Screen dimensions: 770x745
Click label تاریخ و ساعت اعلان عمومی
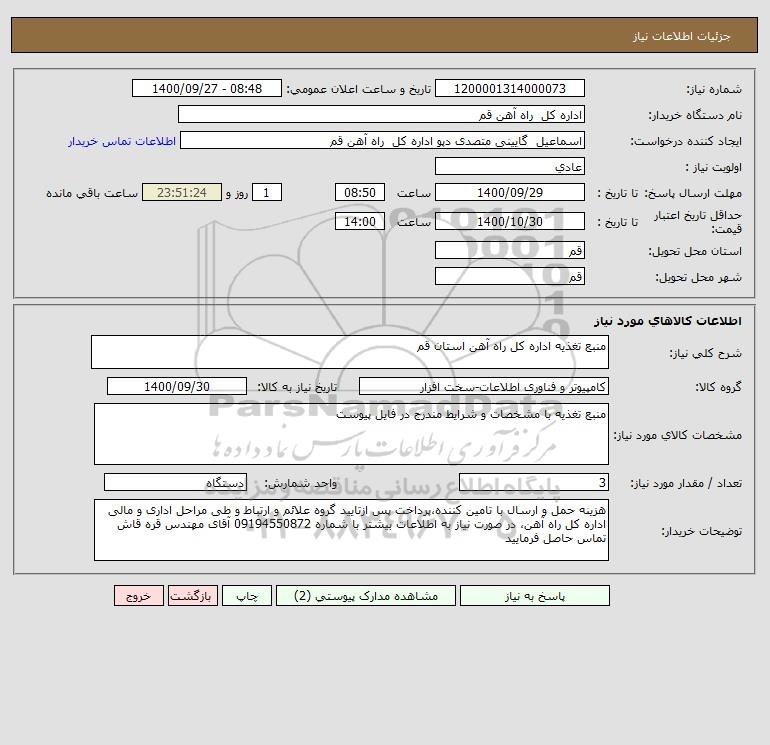point(358,89)
